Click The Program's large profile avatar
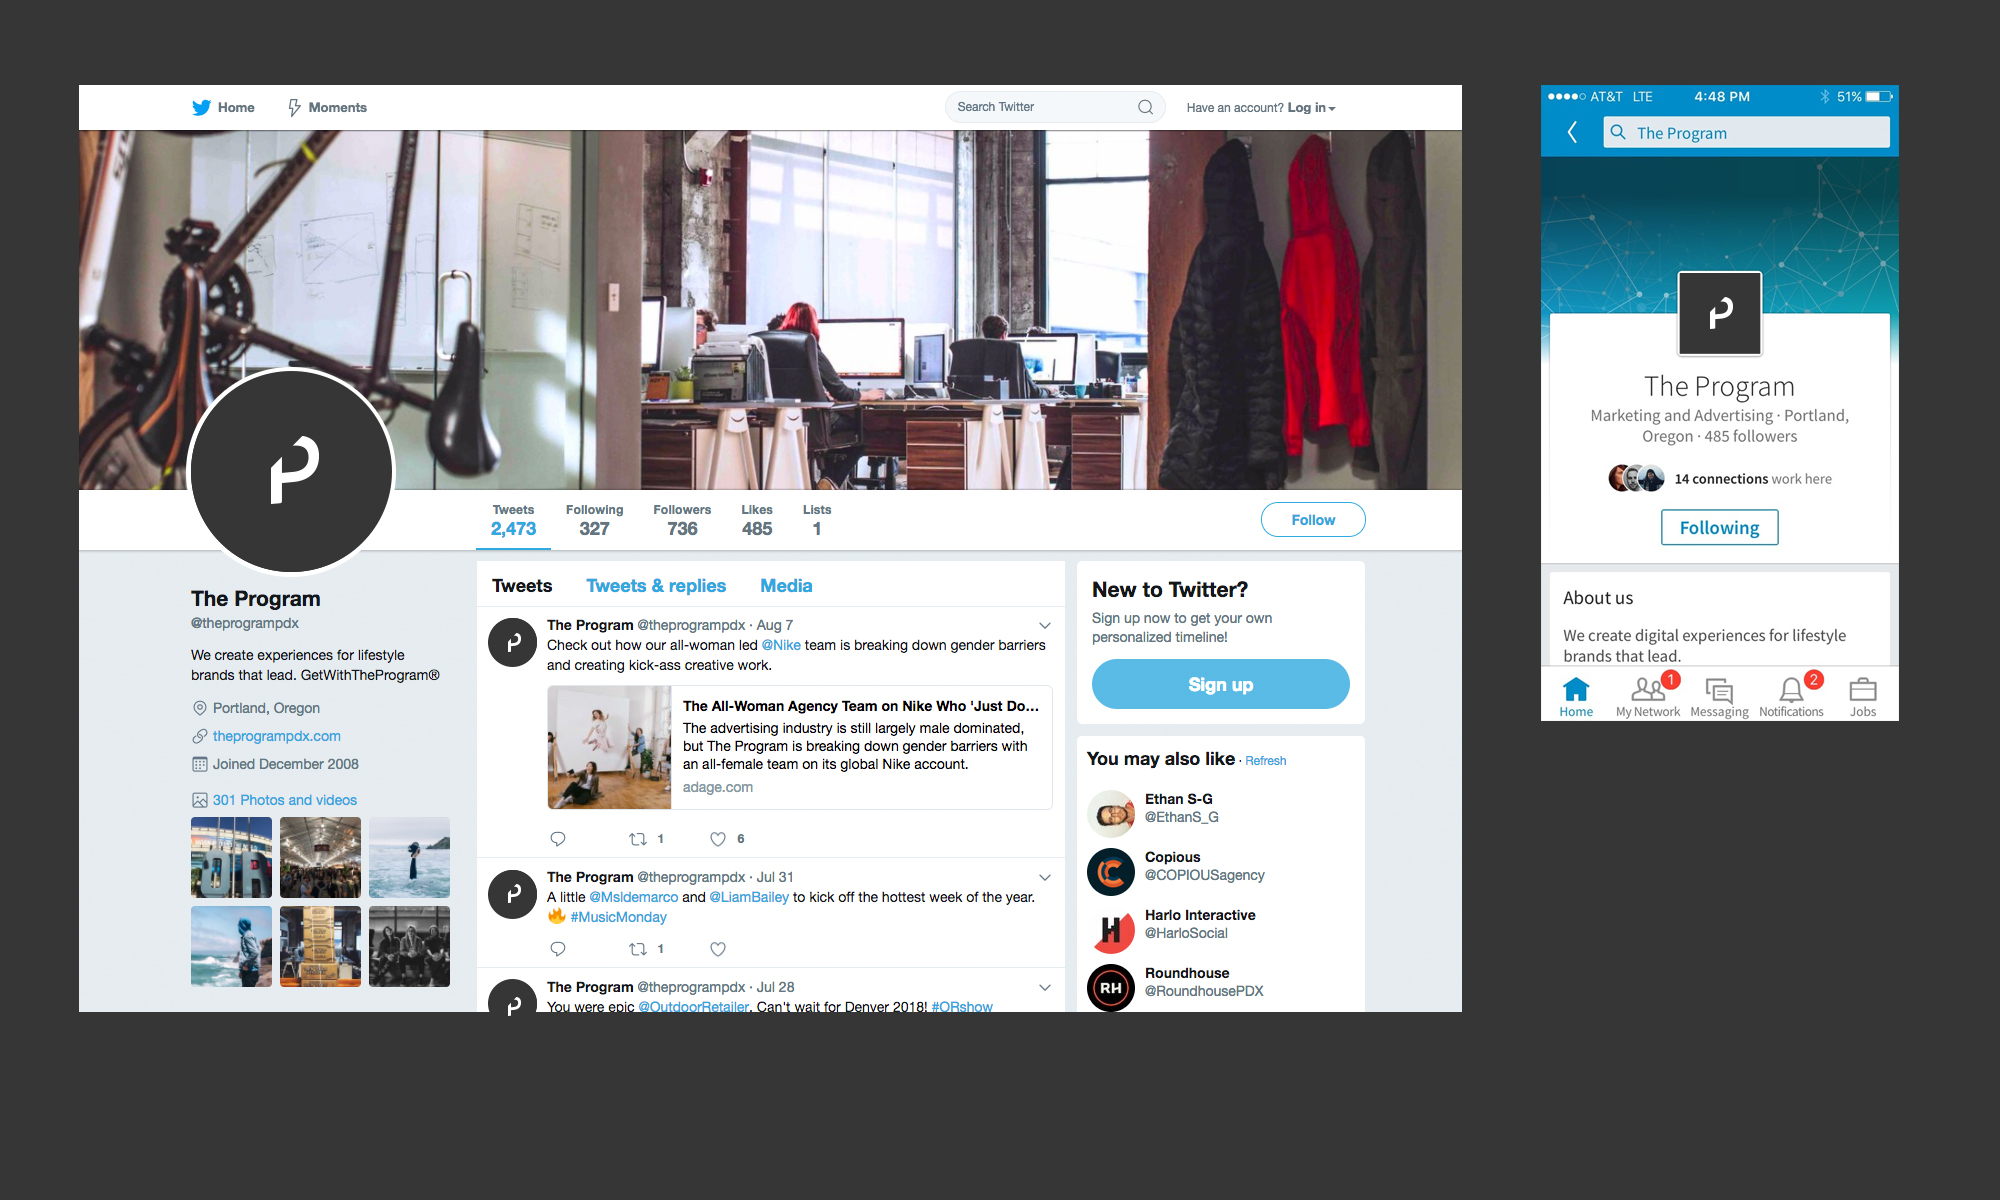This screenshot has height=1200, width=2000. [x=291, y=471]
